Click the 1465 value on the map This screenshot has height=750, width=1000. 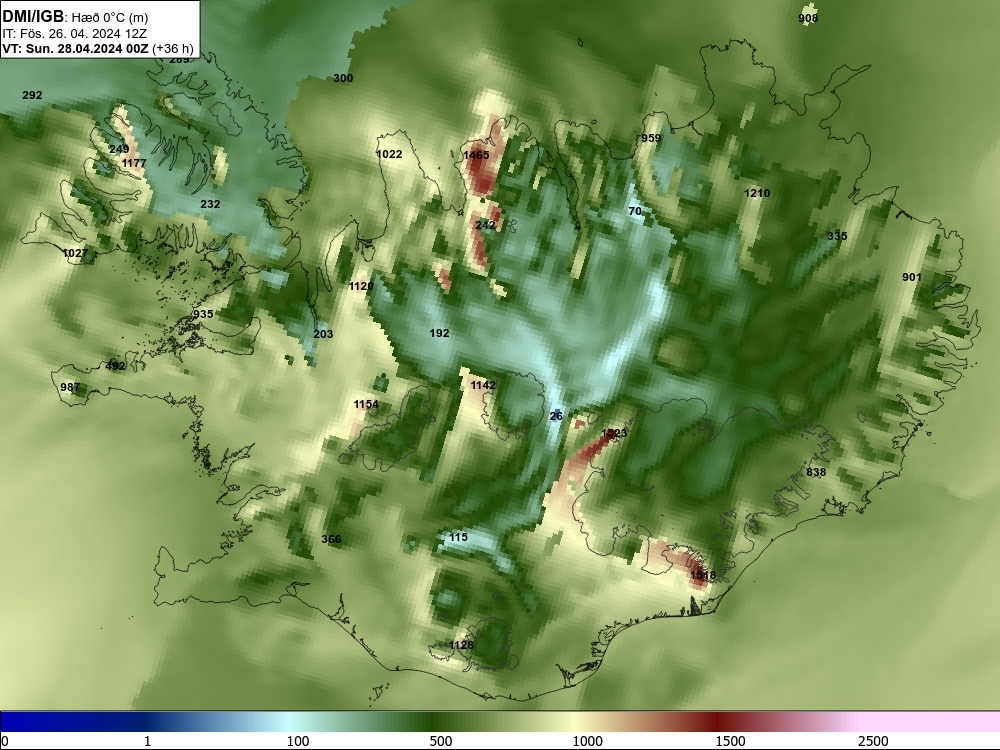click(x=476, y=155)
